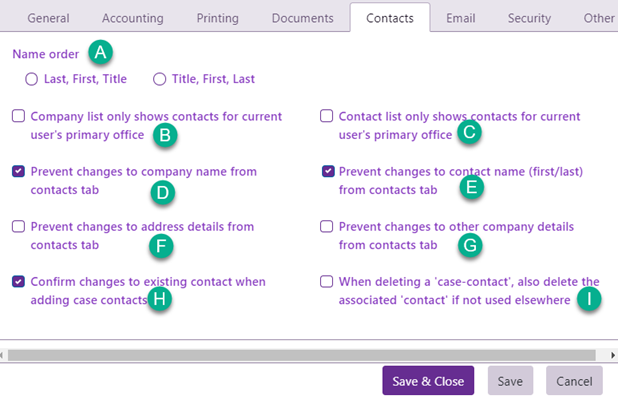Click the green I annotation marker
618x396 pixels.
click(589, 299)
